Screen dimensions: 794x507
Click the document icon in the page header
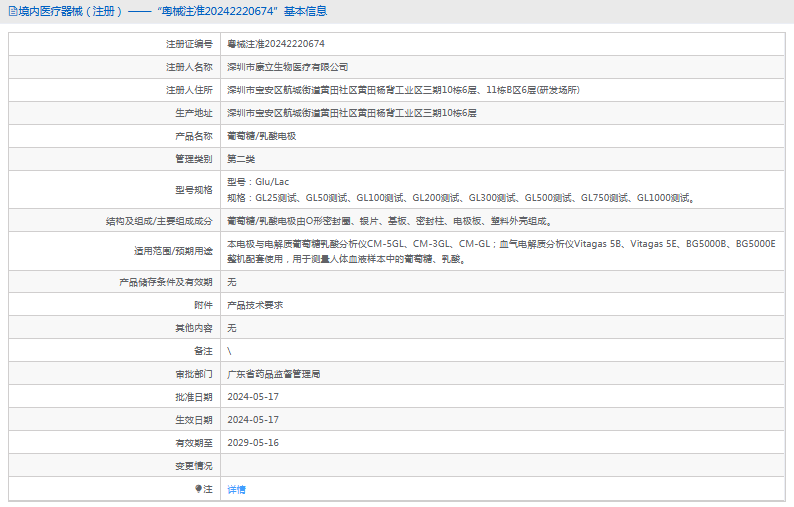tap(13, 11)
